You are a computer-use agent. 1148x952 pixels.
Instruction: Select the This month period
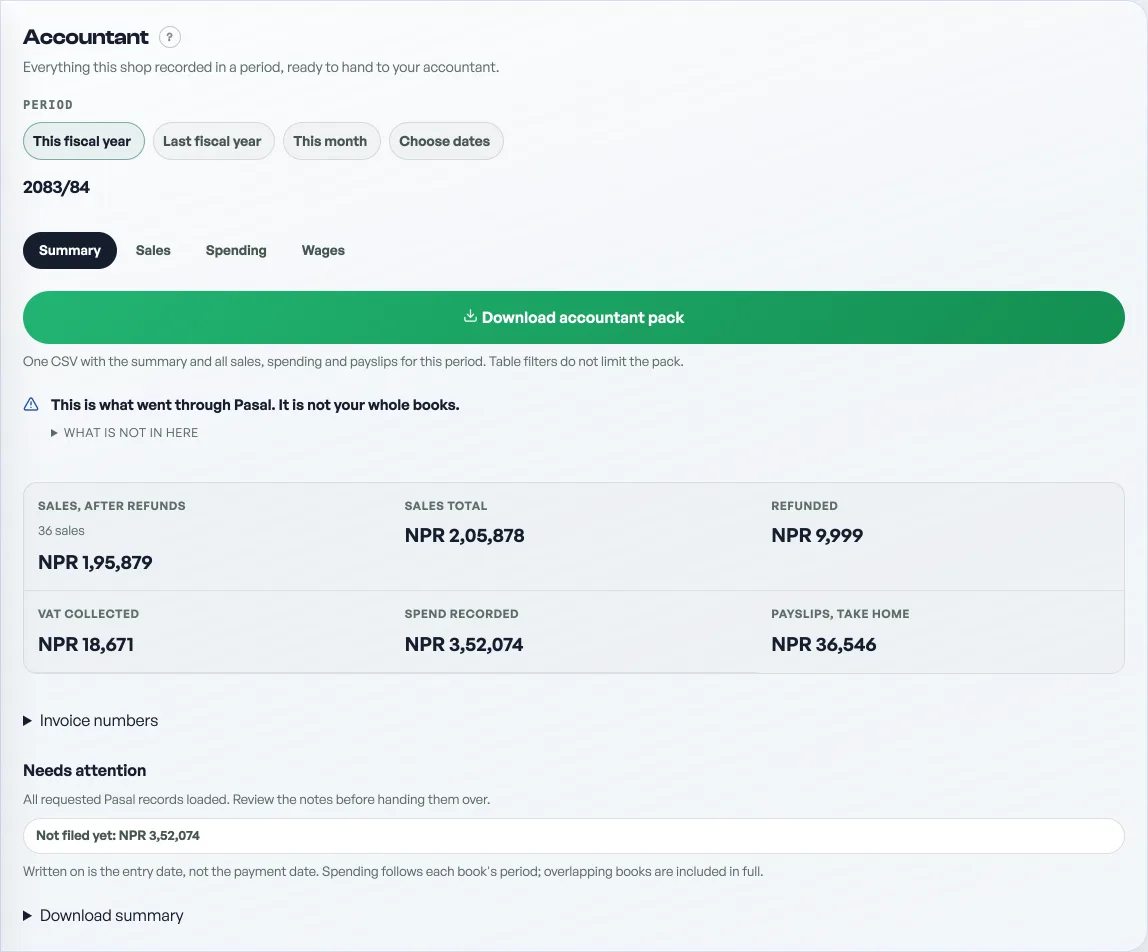[331, 141]
